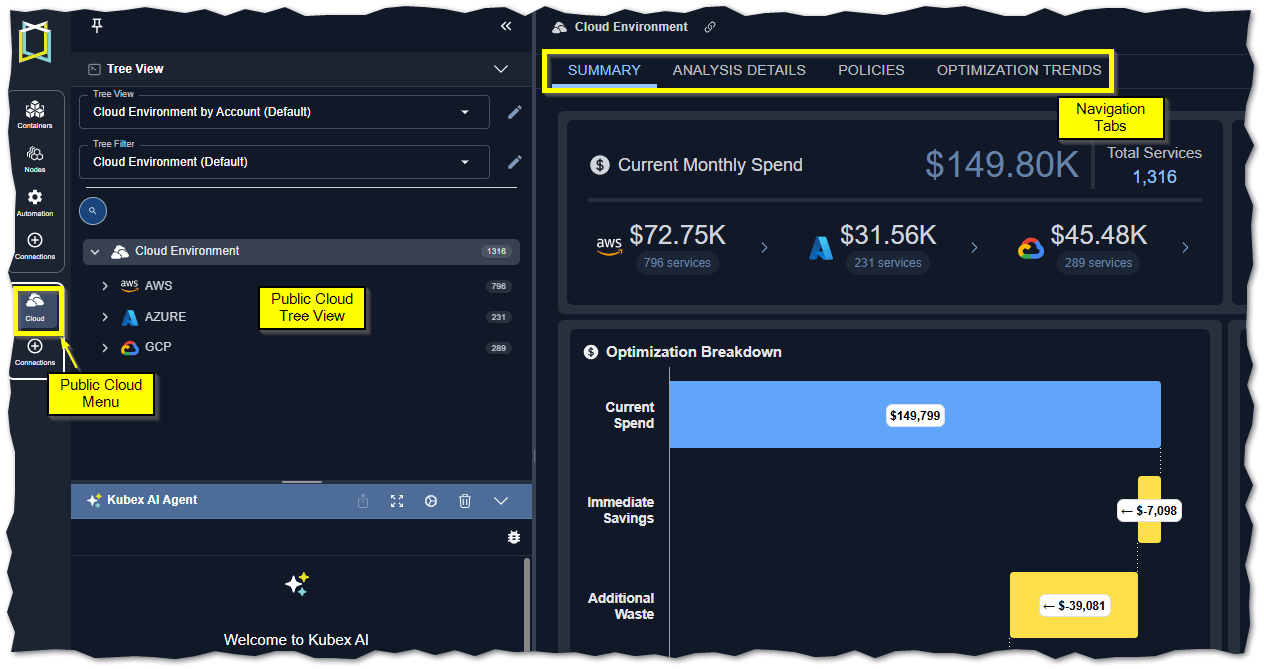This screenshot has height=669, width=1264.
Task: Open the Automation gear menu
Action: click(35, 203)
